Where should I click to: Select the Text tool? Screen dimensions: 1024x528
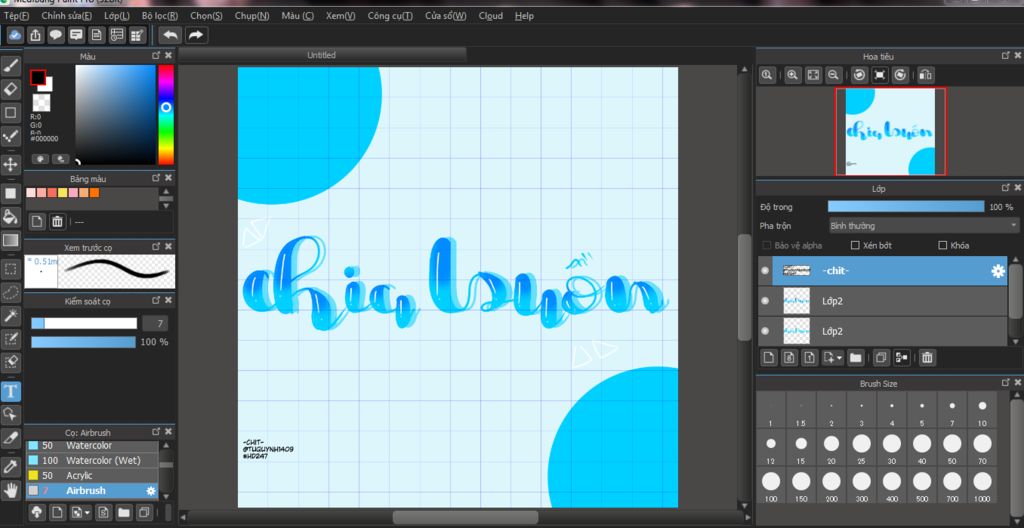(10, 391)
